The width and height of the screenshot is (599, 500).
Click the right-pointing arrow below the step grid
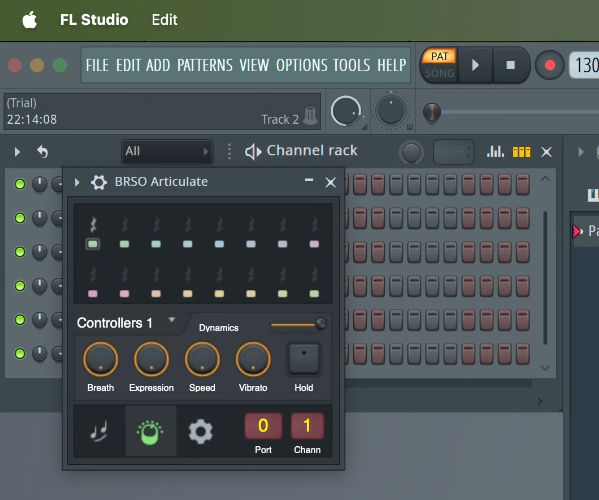click(540, 401)
